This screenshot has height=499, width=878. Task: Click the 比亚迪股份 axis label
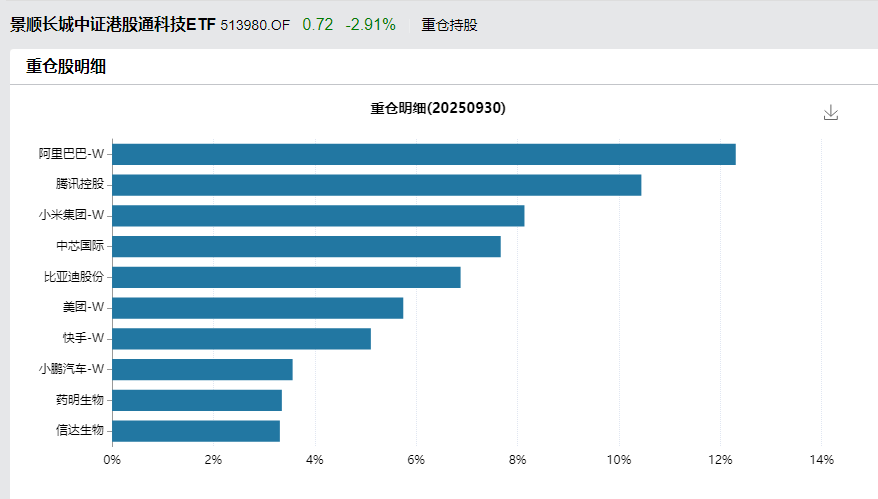coord(74,276)
